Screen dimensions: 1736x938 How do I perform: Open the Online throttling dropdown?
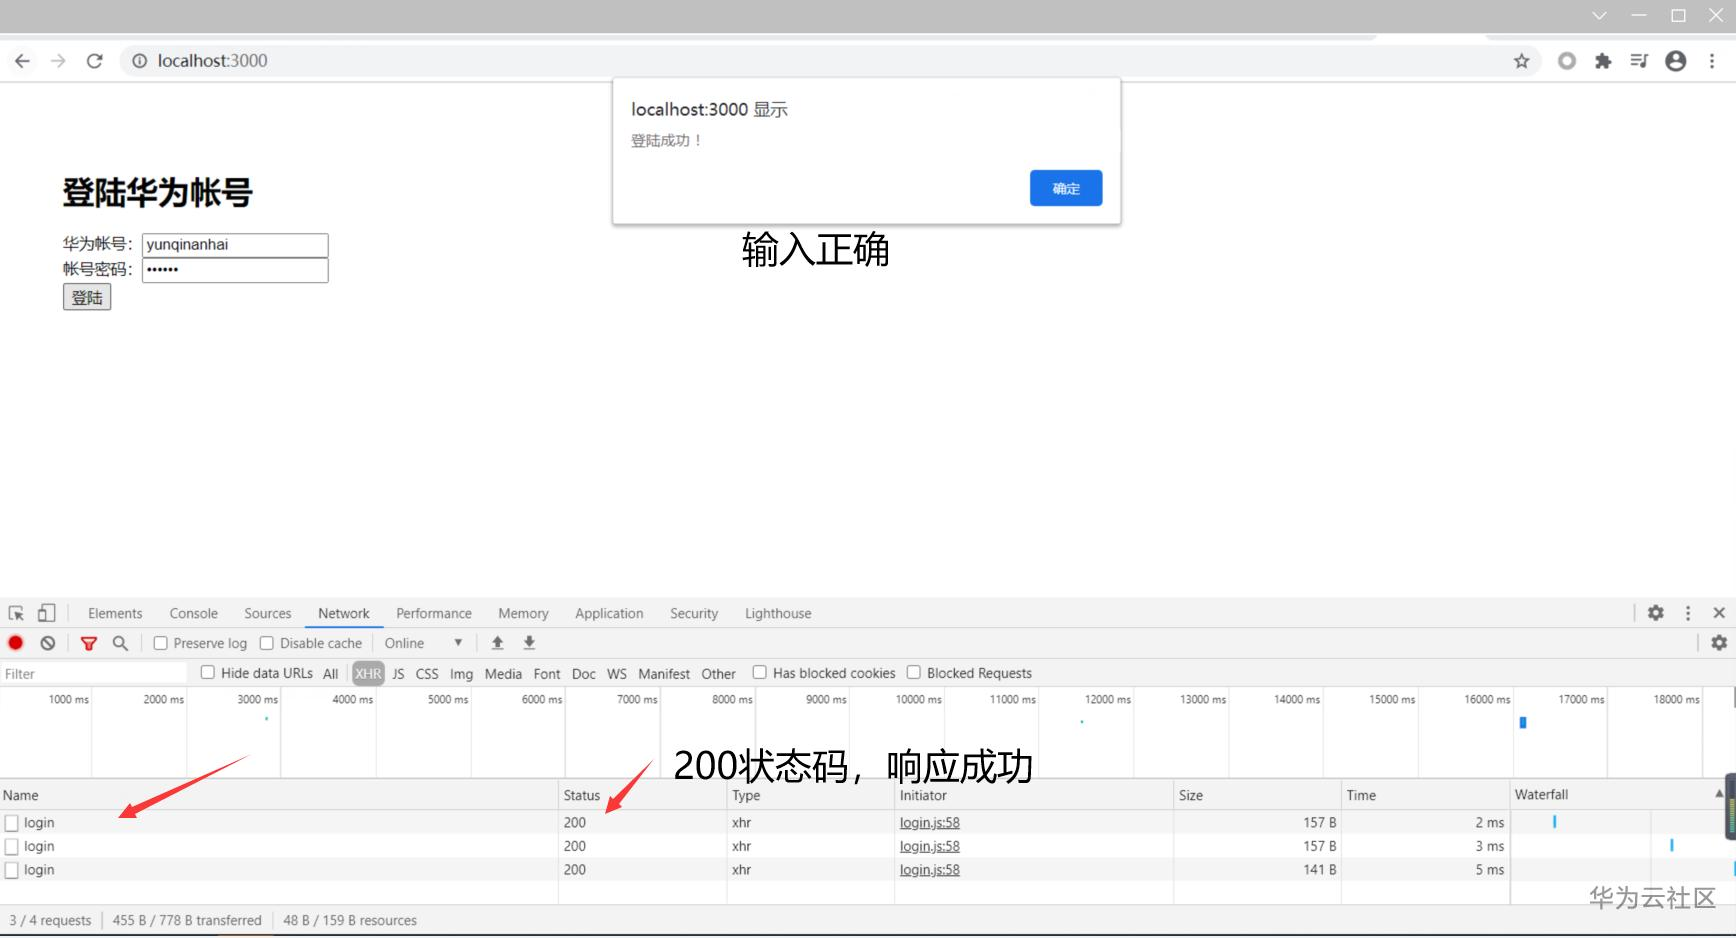tap(424, 643)
